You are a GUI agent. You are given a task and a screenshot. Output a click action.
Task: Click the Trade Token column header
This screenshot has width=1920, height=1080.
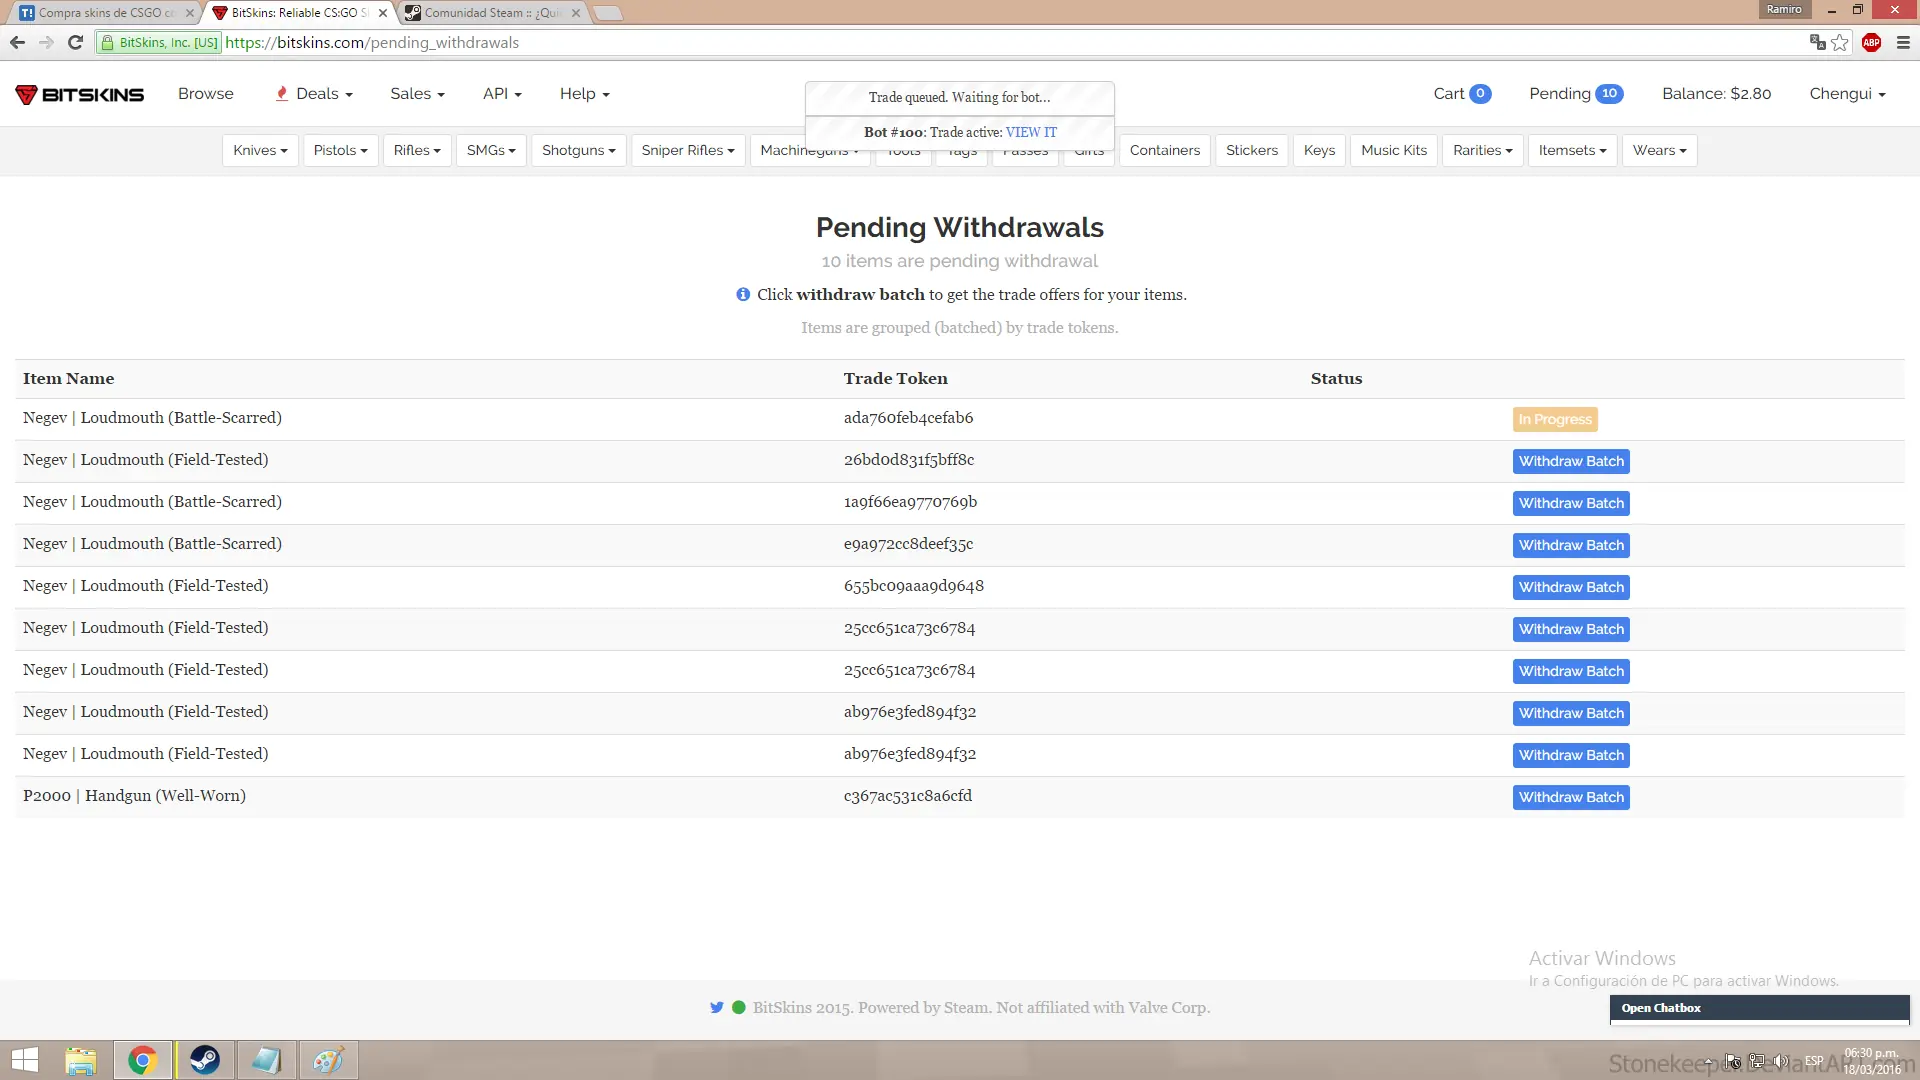[x=895, y=379]
